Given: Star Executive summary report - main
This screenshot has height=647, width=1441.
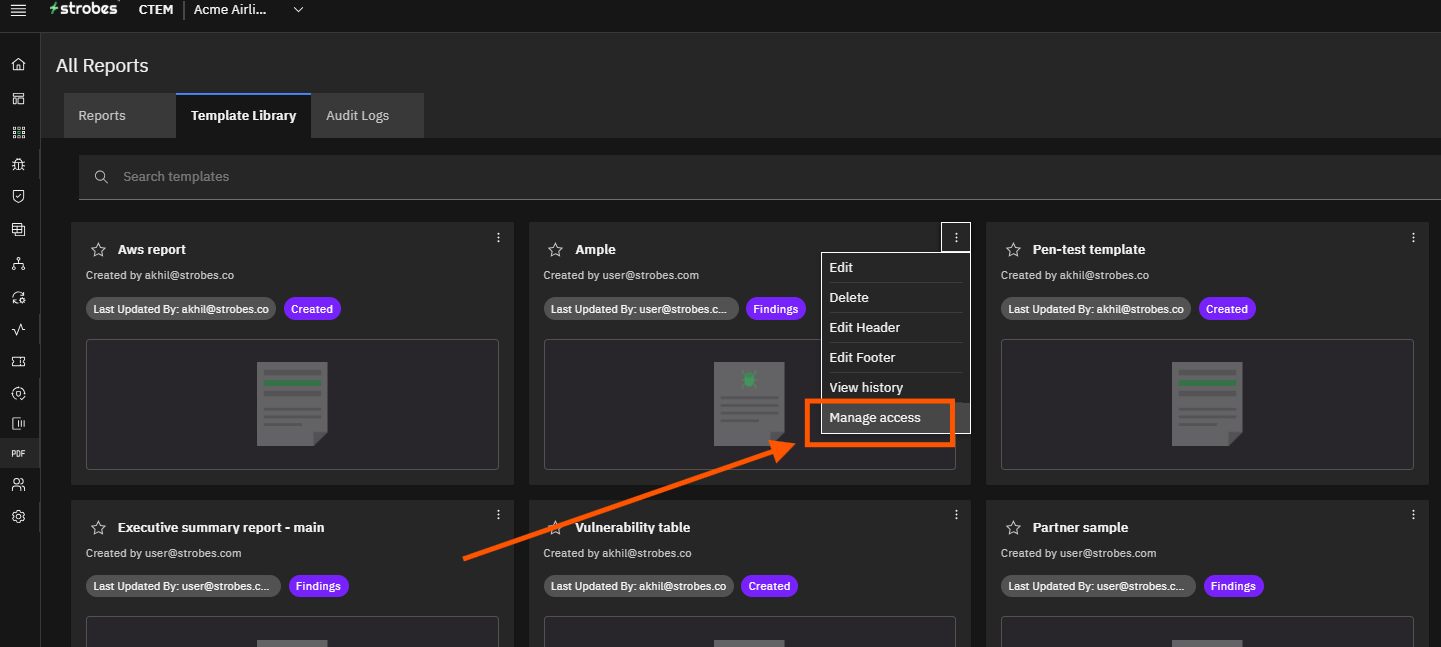Looking at the screenshot, I should coord(98,528).
